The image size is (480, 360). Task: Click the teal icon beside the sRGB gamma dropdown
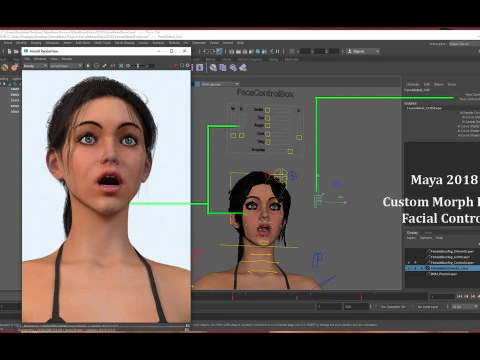(197, 84)
